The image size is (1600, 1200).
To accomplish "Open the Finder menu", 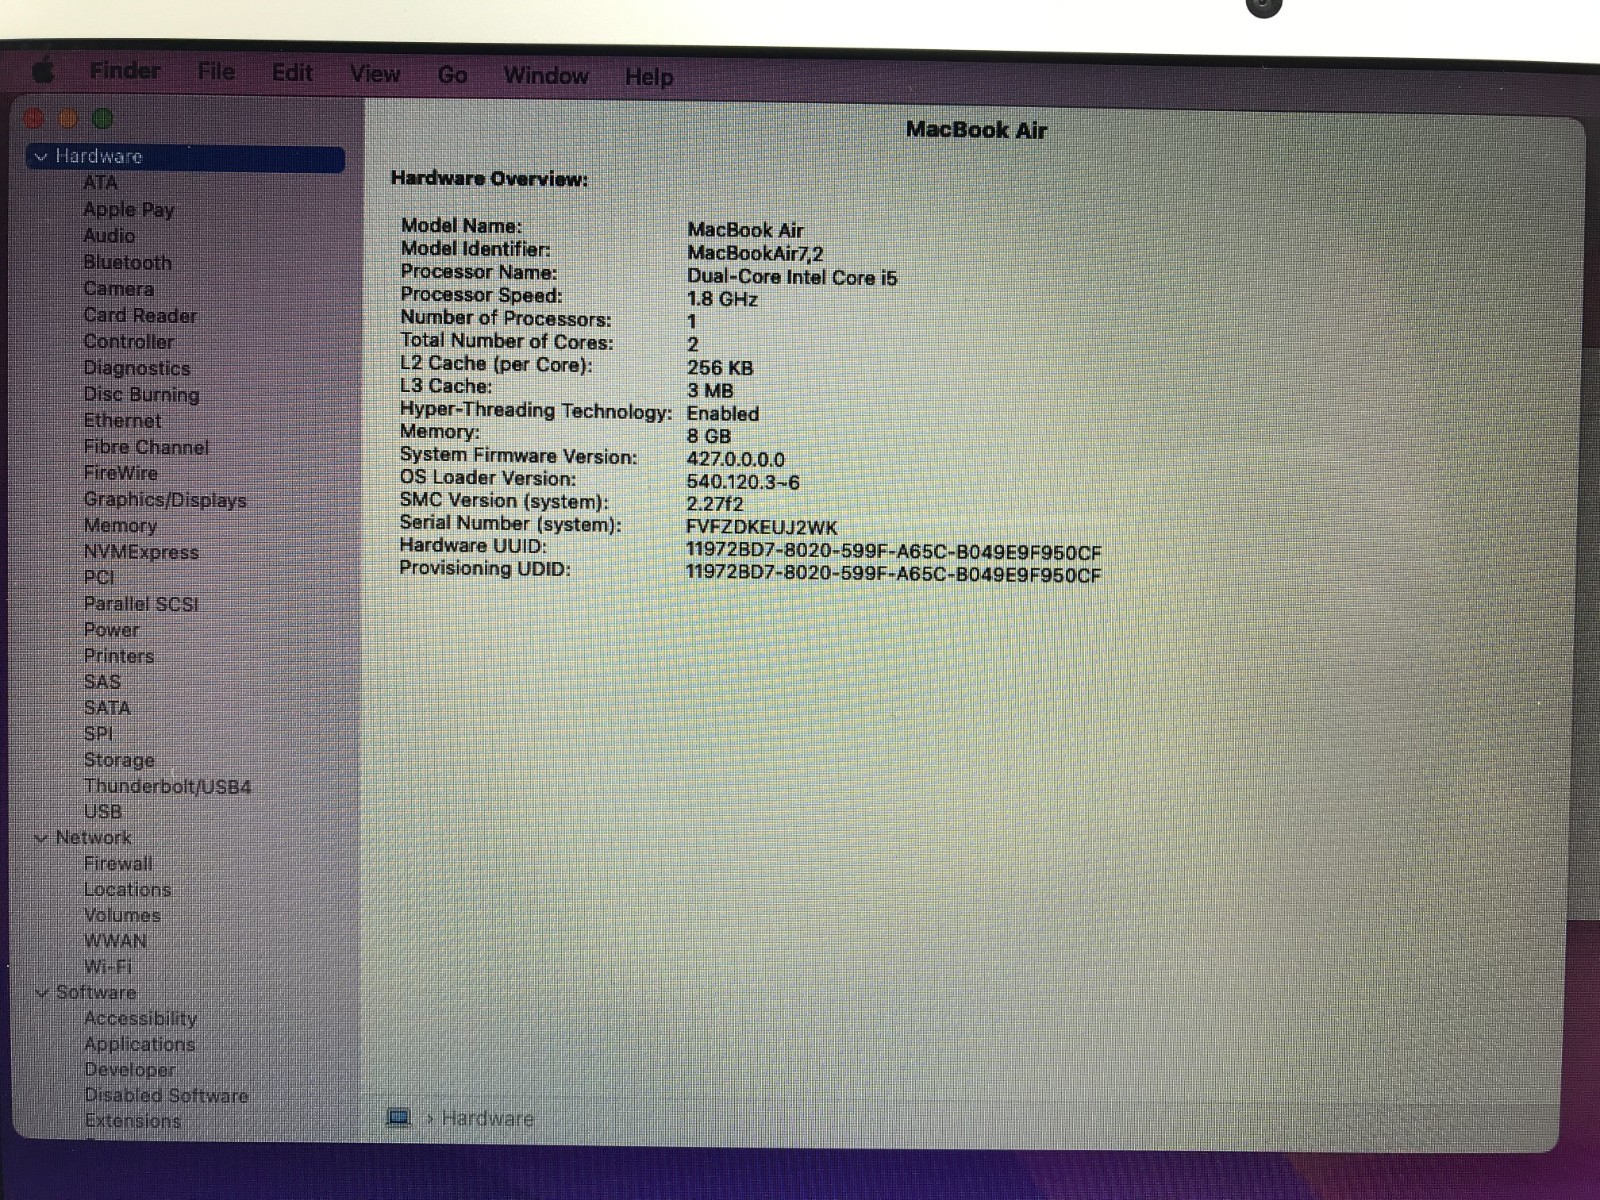I will (125, 71).
